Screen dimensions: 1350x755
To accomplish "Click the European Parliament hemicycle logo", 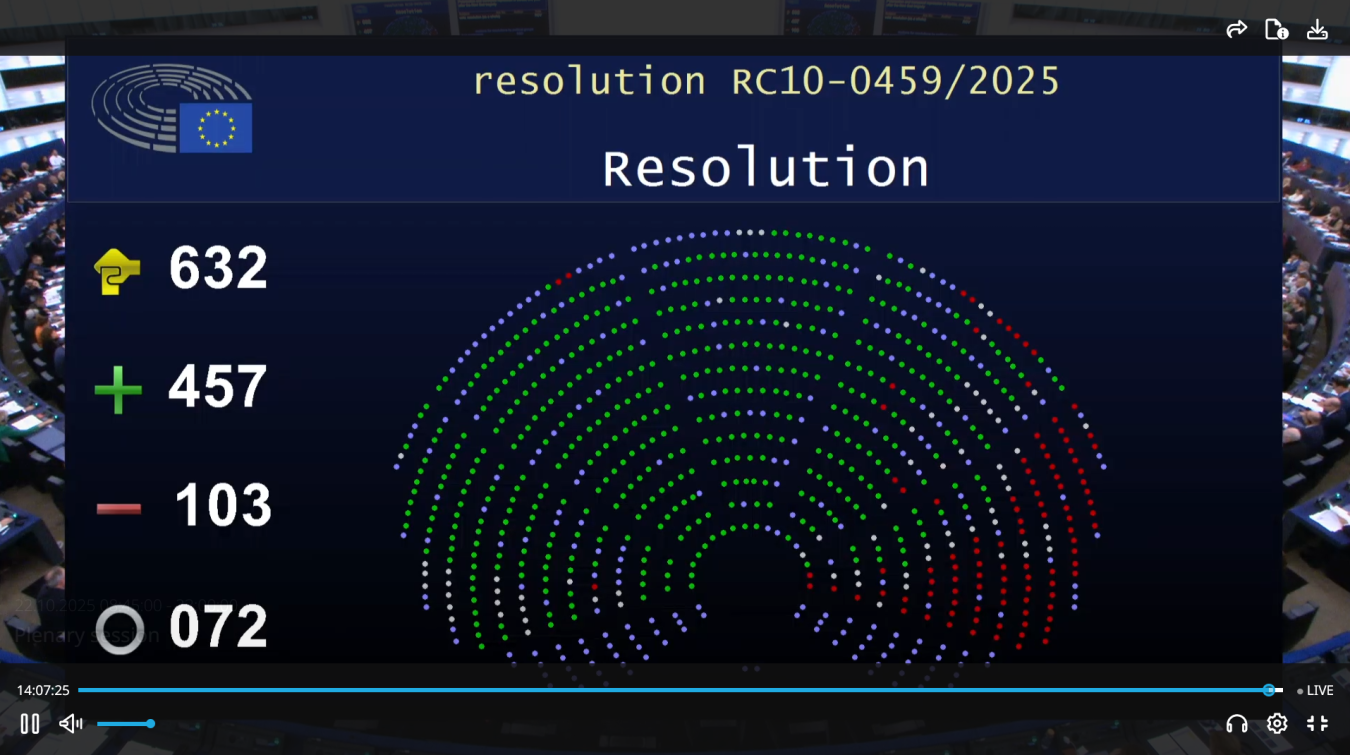I will click(171, 108).
